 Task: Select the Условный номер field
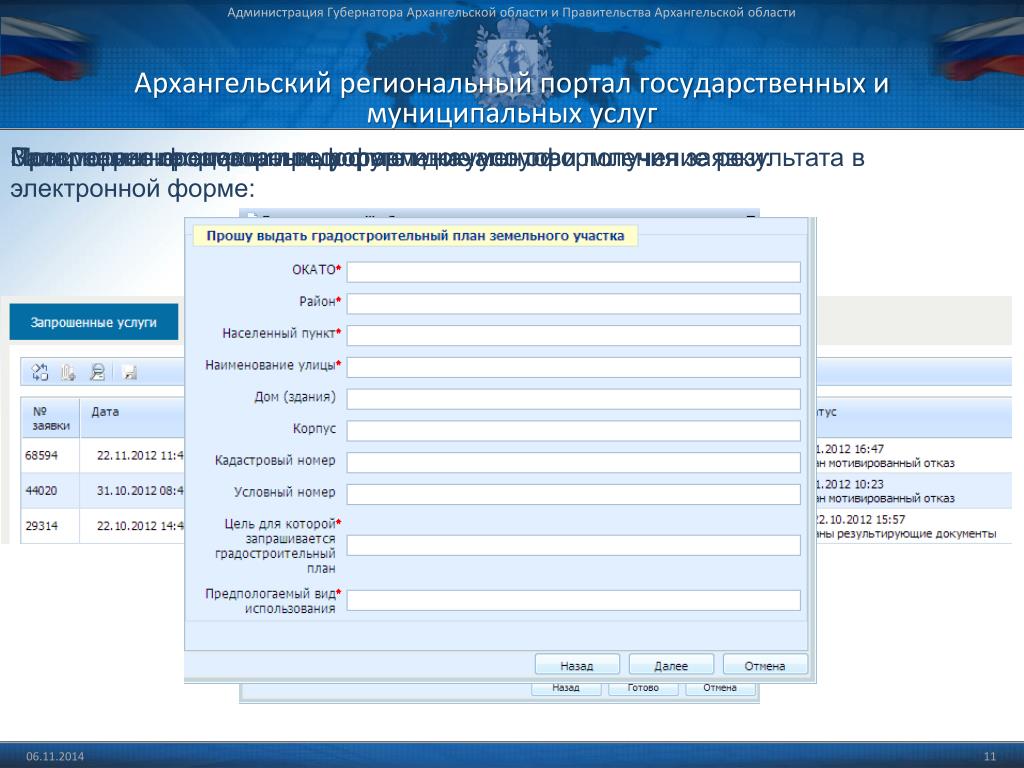(x=573, y=494)
